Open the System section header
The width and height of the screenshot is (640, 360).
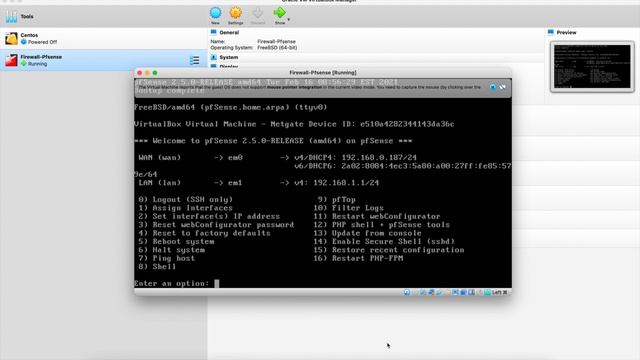pyautogui.click(x=229, y=57)
